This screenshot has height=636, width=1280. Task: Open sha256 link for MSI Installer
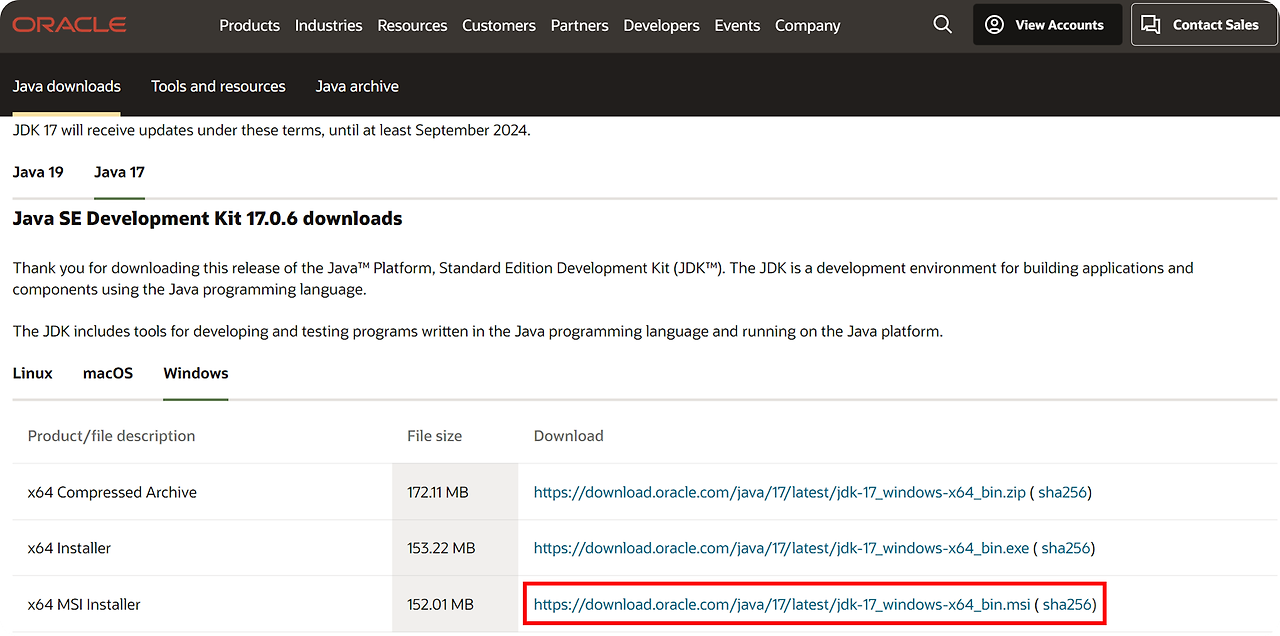(x=1067, y=604)
